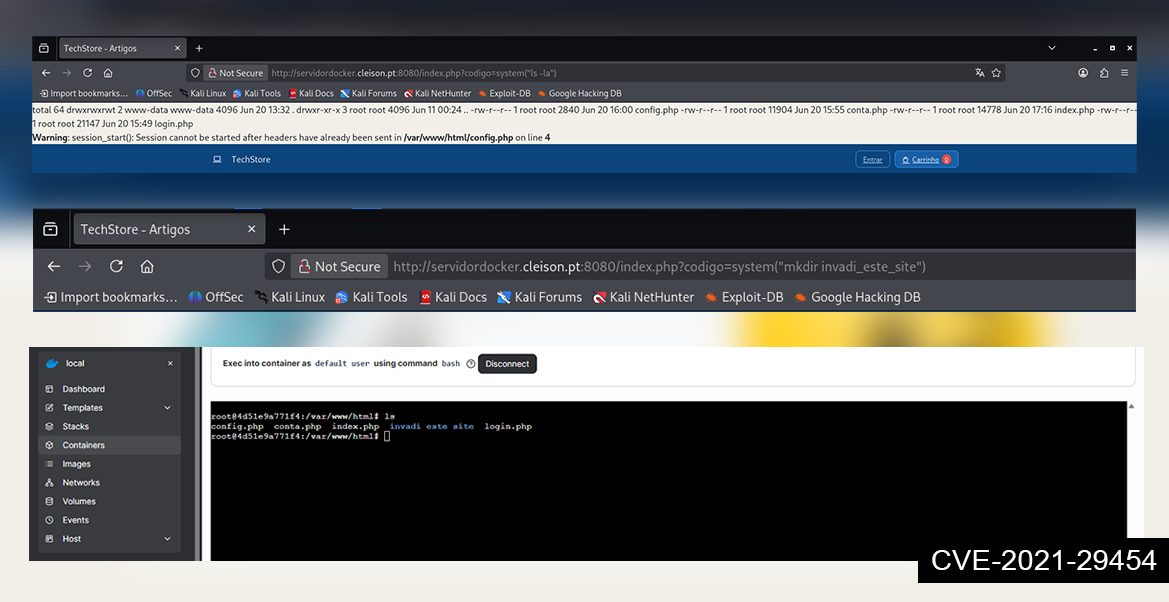Click the home icon in the top browser toolbar
The image size is (1169, 602).
(x=108, y=73)
